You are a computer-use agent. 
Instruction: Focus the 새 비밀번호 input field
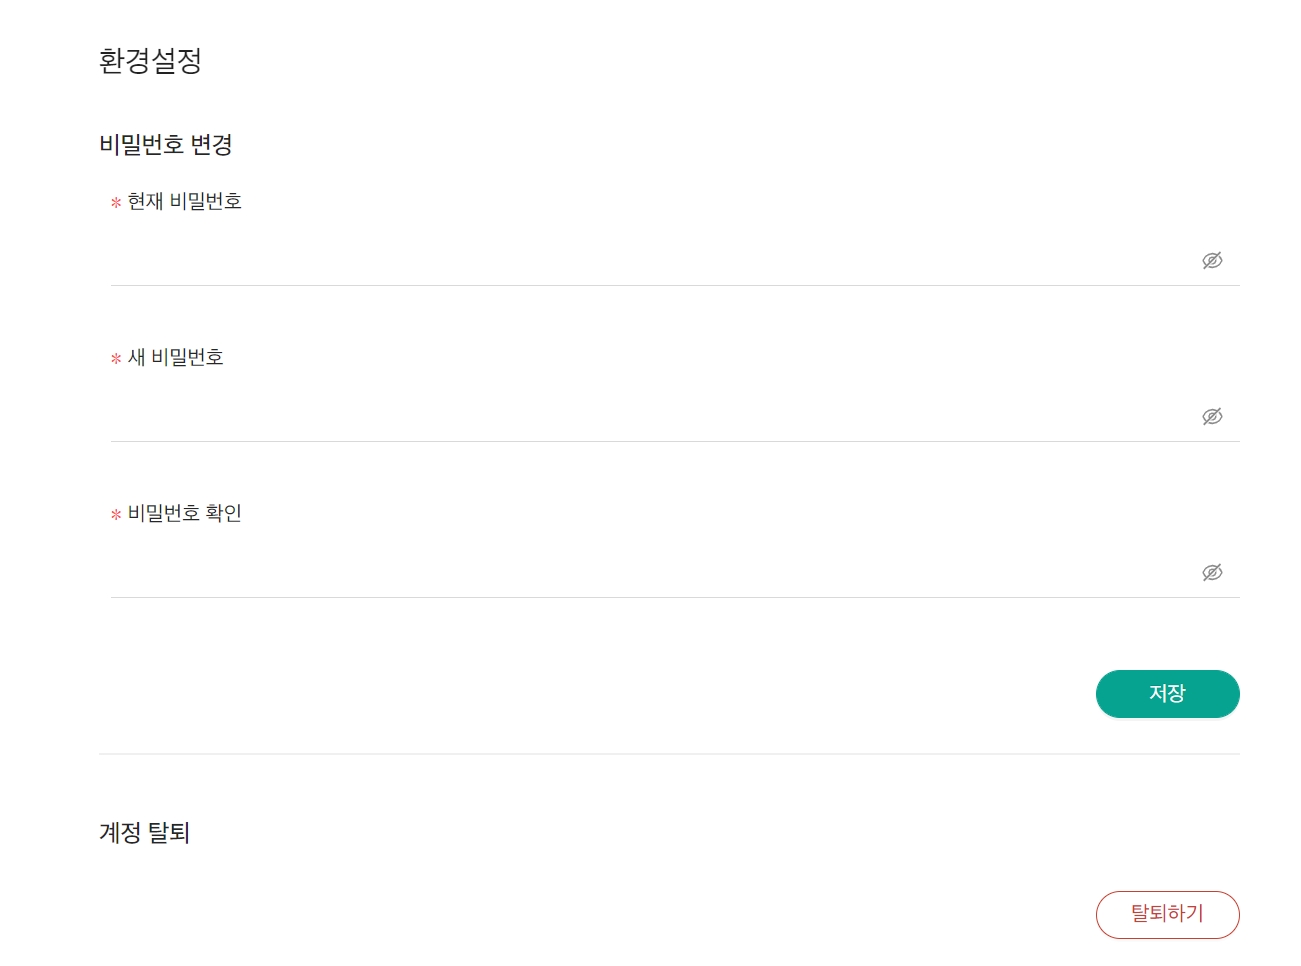coord(640,416)
